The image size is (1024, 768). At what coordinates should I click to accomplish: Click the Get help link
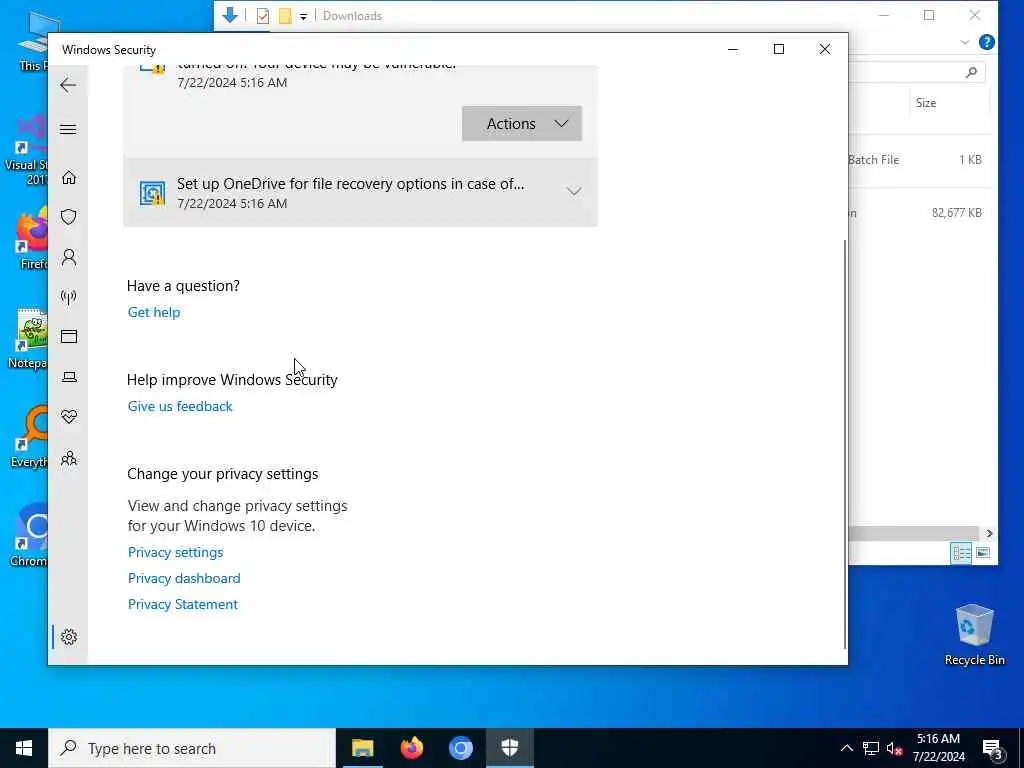[154, 312]
